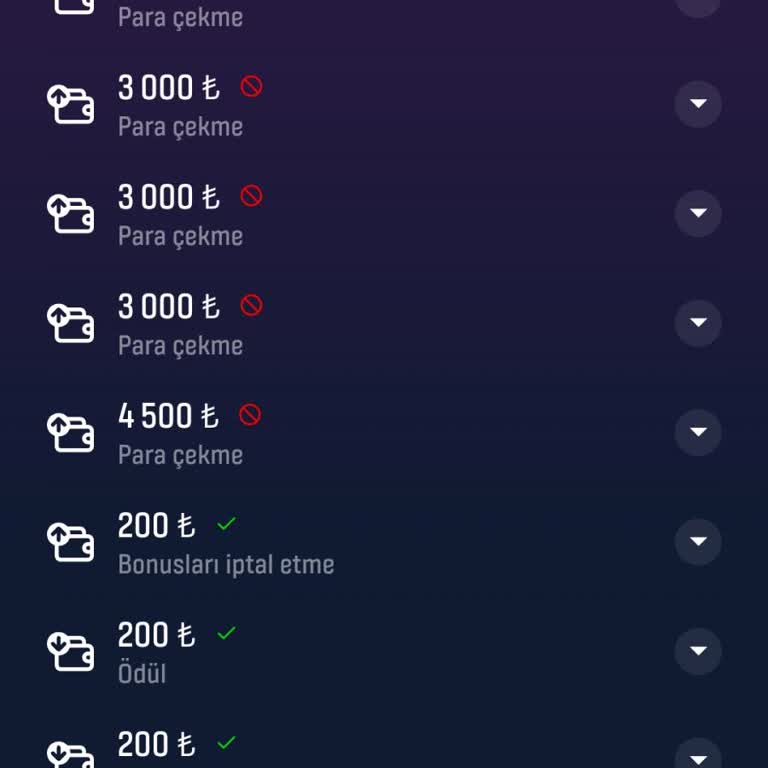The image size is (768, 768).
Task: Click the Bonusları iptal etme label
Action: 226,564
